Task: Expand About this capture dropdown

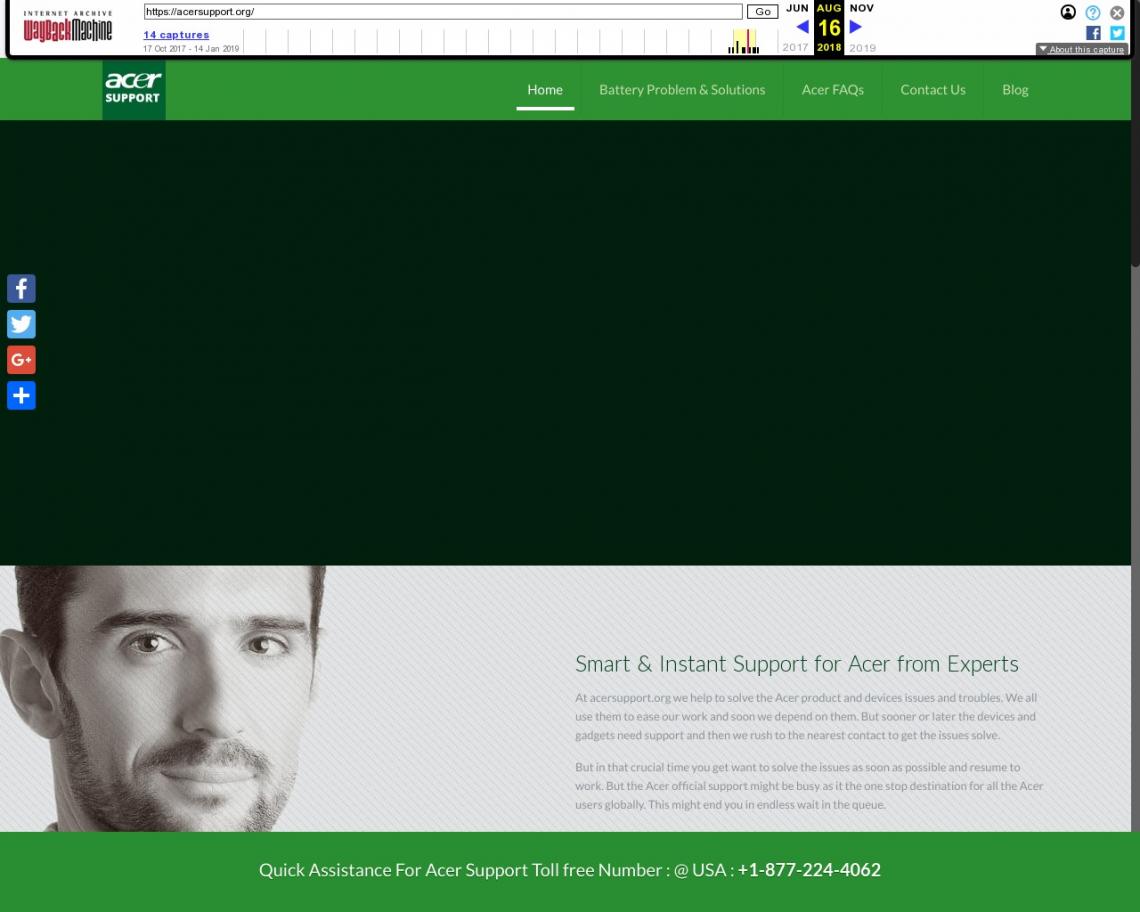Action: [x=1082, y=49]
